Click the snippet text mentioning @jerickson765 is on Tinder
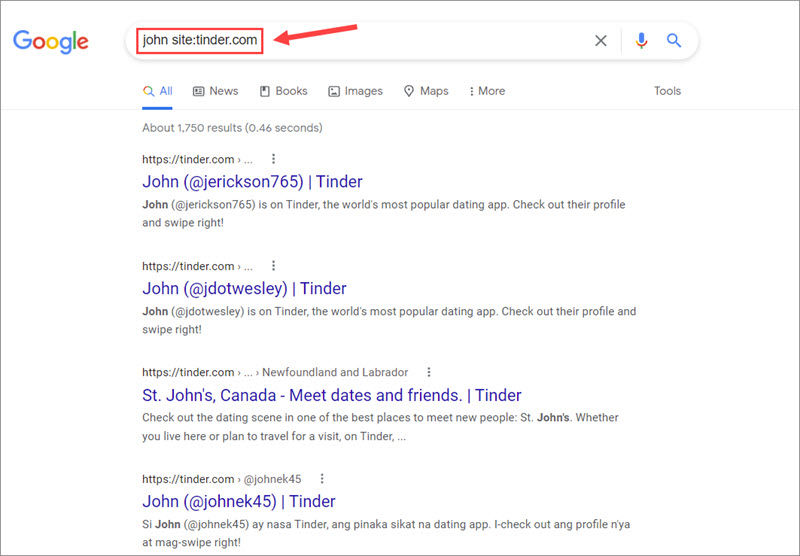The image size is (800, 556). tap(384, 214)
